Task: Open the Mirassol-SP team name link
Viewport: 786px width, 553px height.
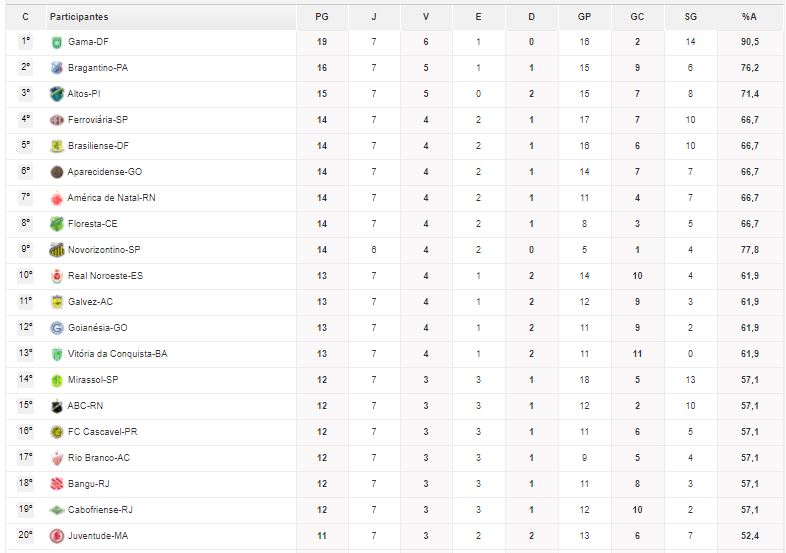Action: (x=93, y=380)
